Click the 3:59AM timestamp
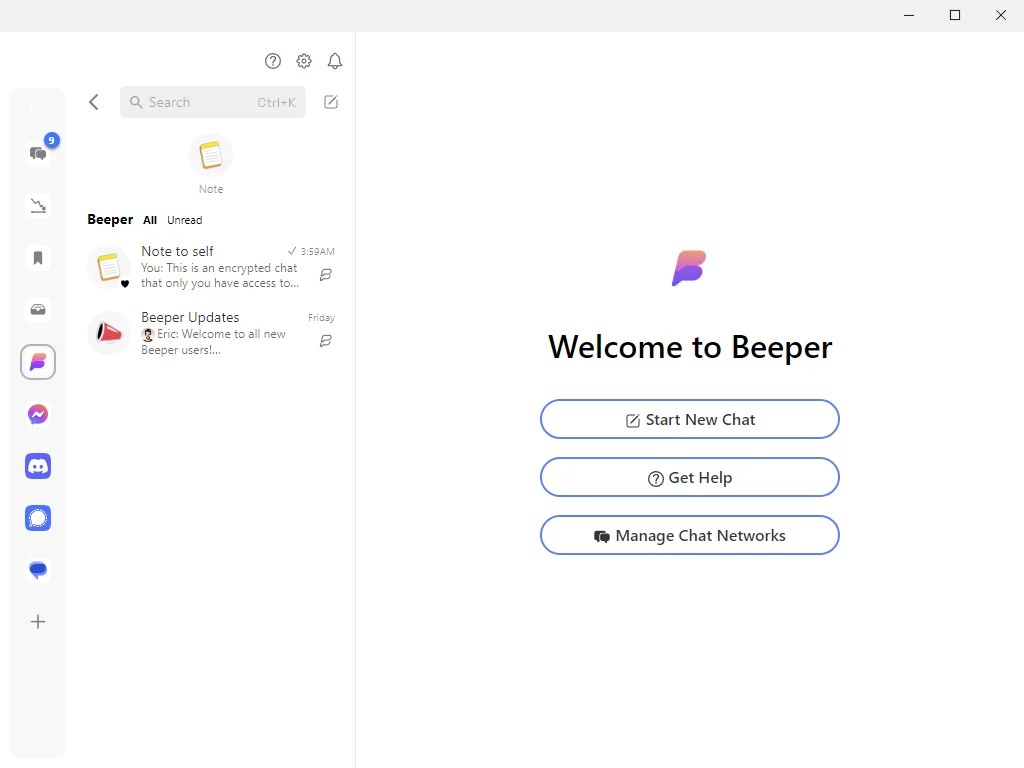1024x768 pixels. click(x=317, y=251)
